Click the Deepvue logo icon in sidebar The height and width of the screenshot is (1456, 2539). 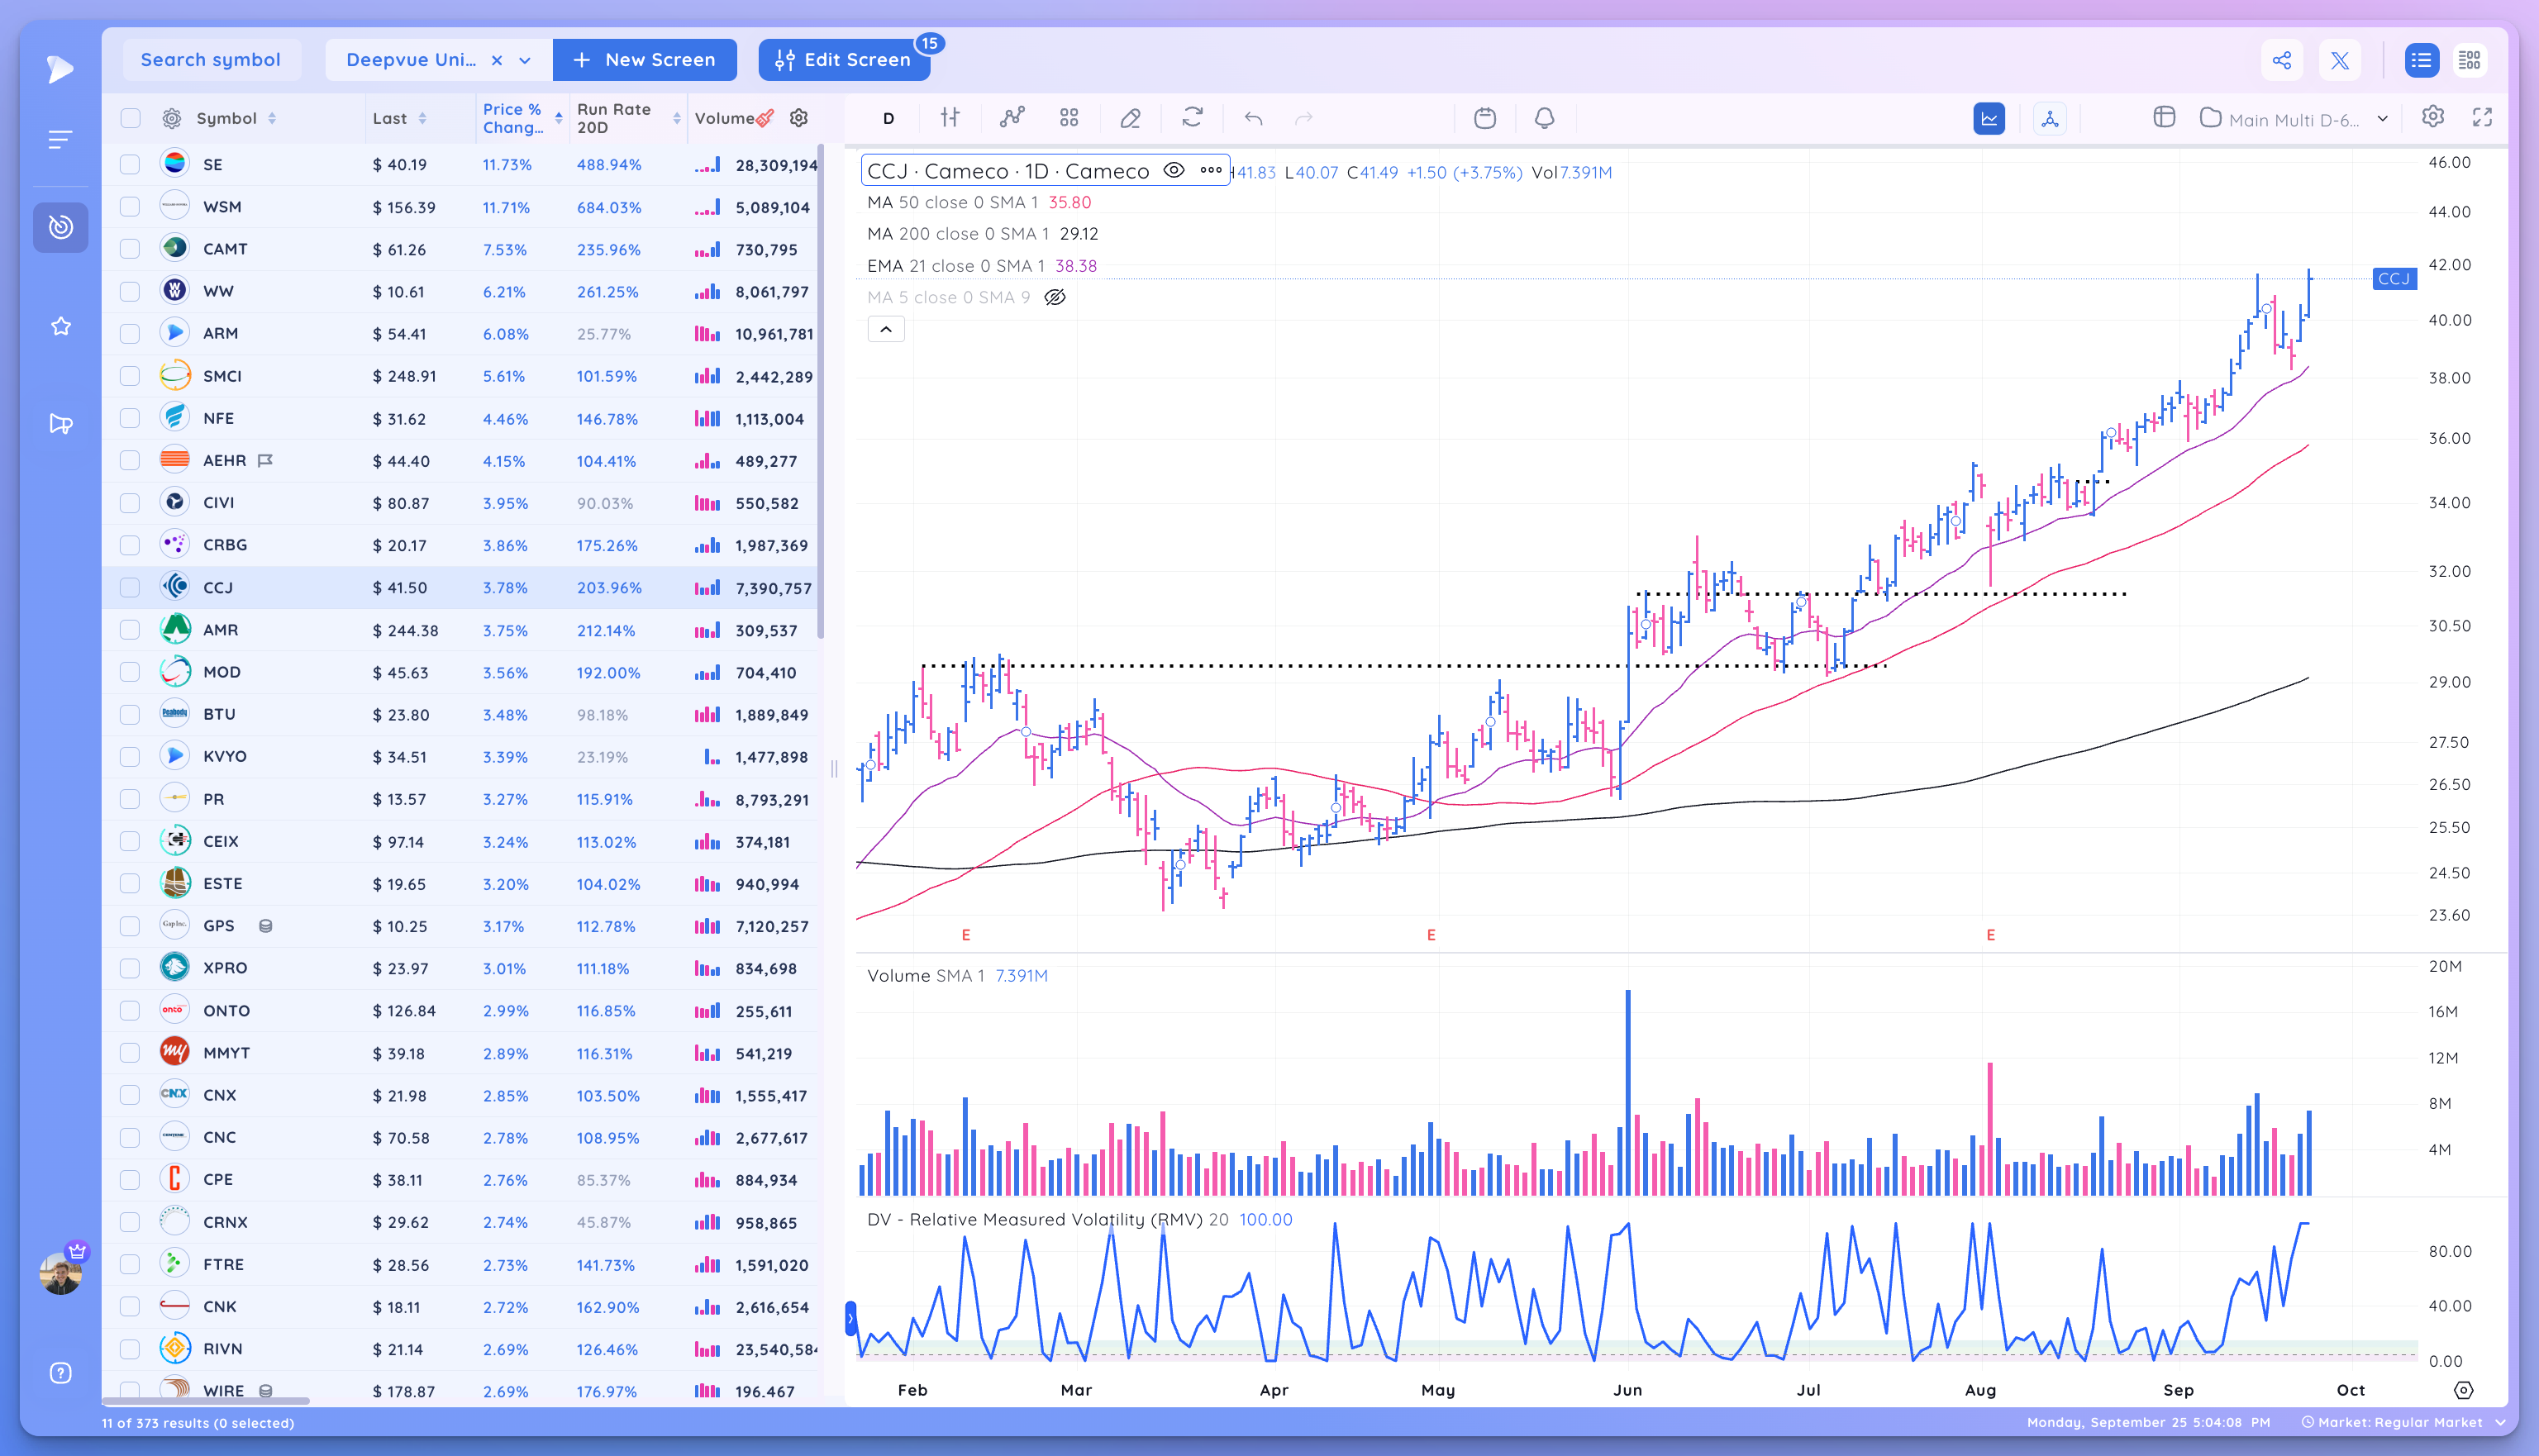60,68
